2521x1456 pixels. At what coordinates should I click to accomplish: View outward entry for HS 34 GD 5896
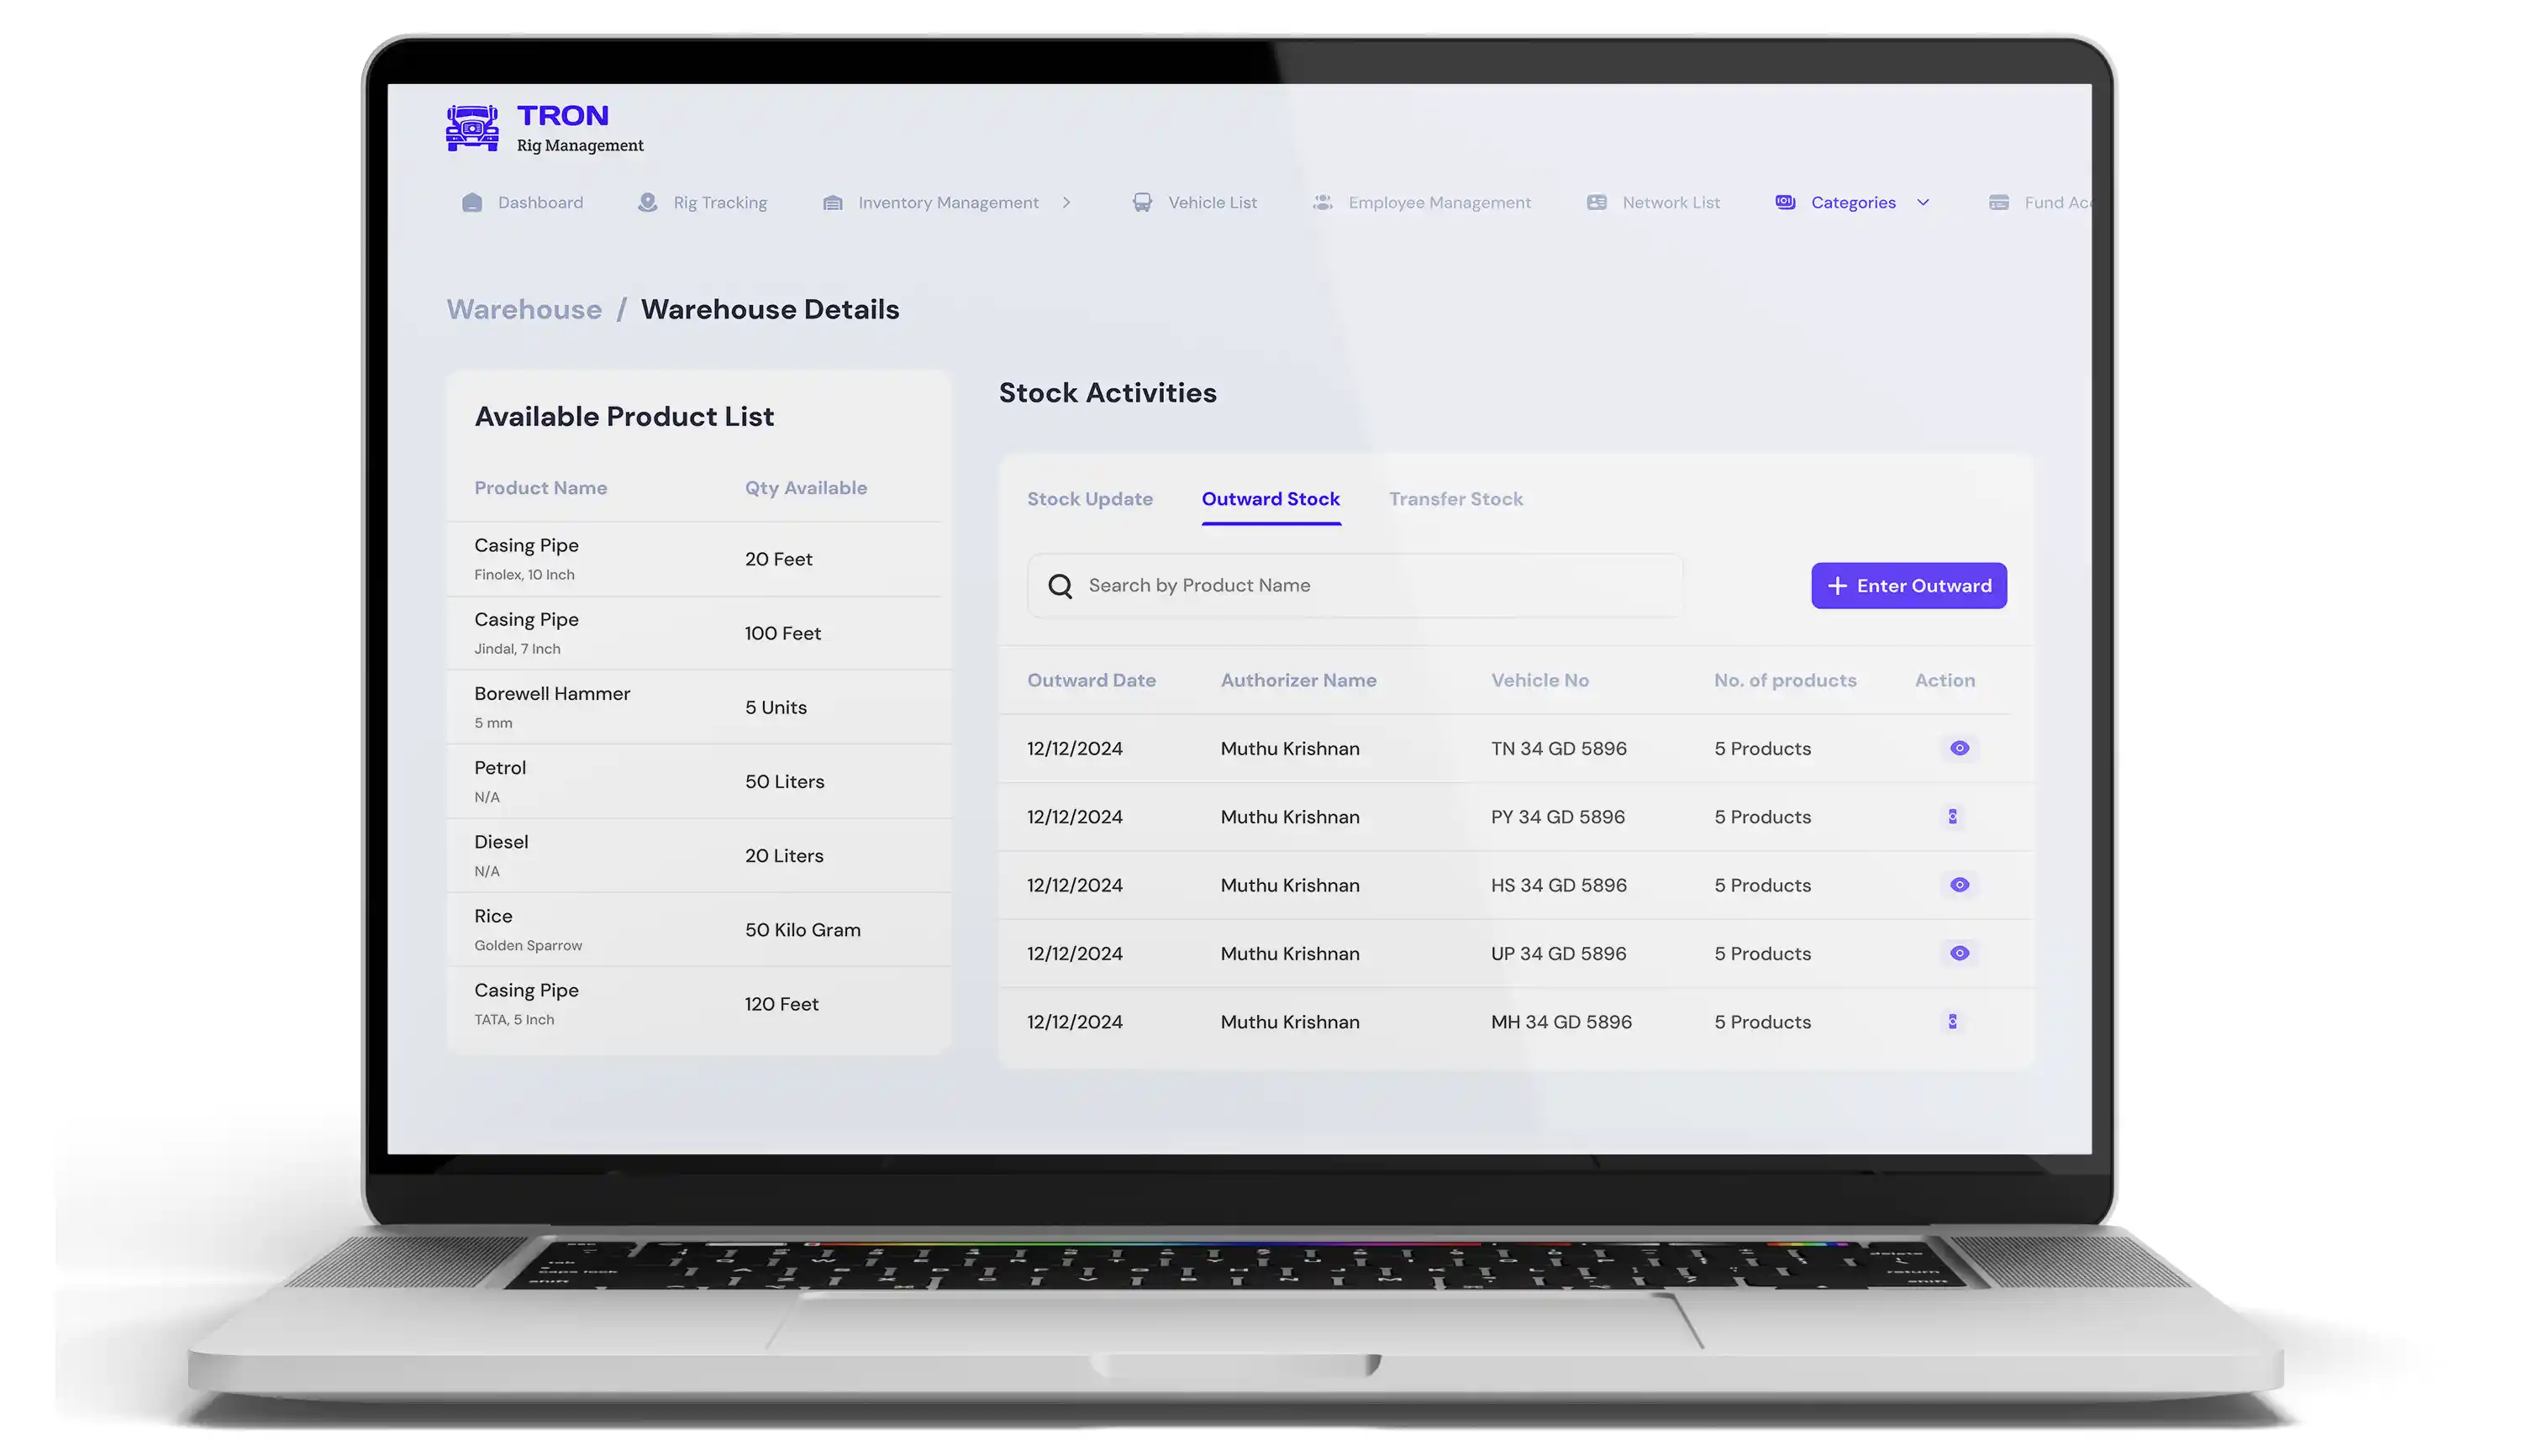click(x=1959, y=885)
